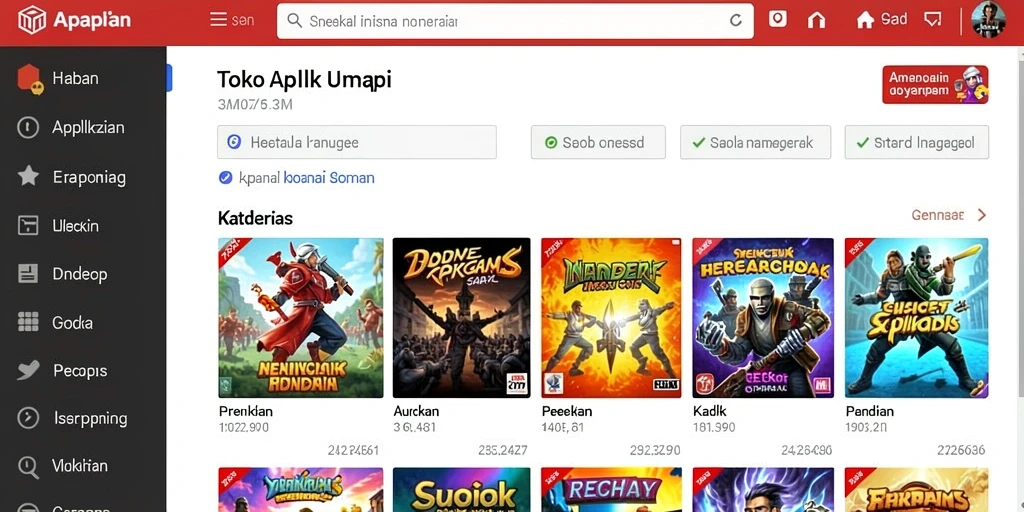Click the Apaplan brand name

92,20
